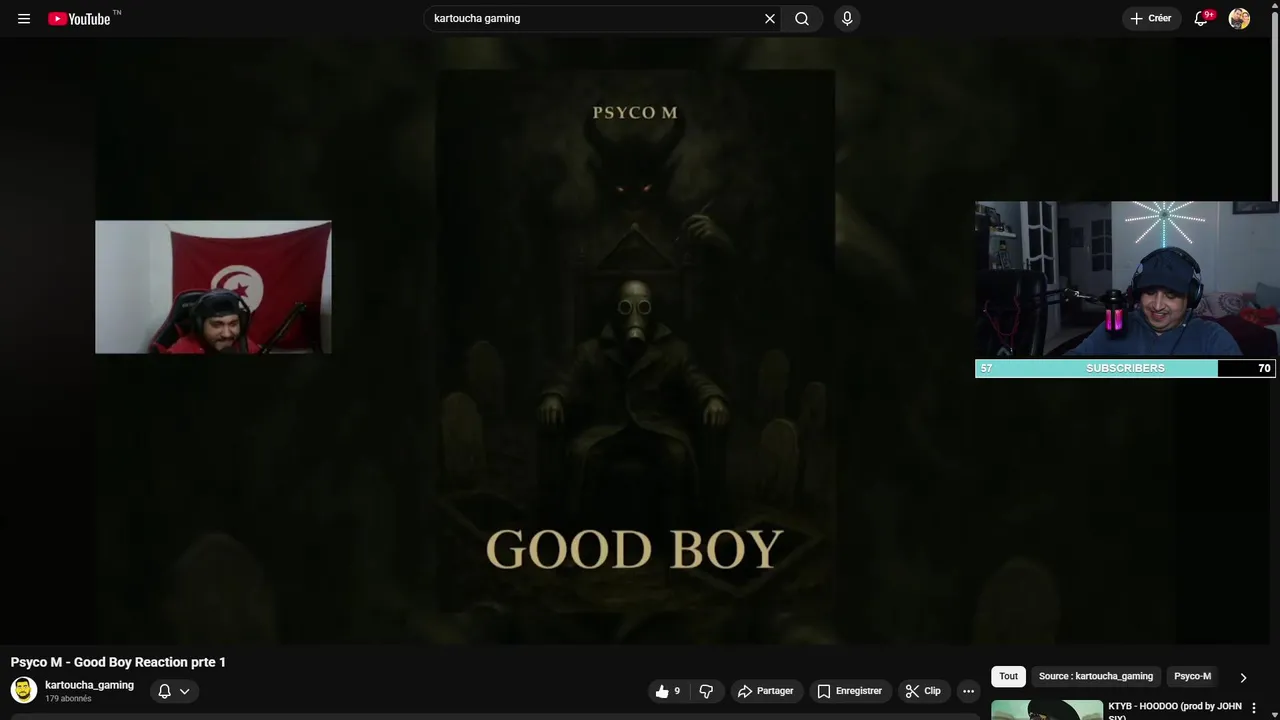Open the notifications bell in the header
This screenshot has width=1280, height=720.
point(1201,18)
